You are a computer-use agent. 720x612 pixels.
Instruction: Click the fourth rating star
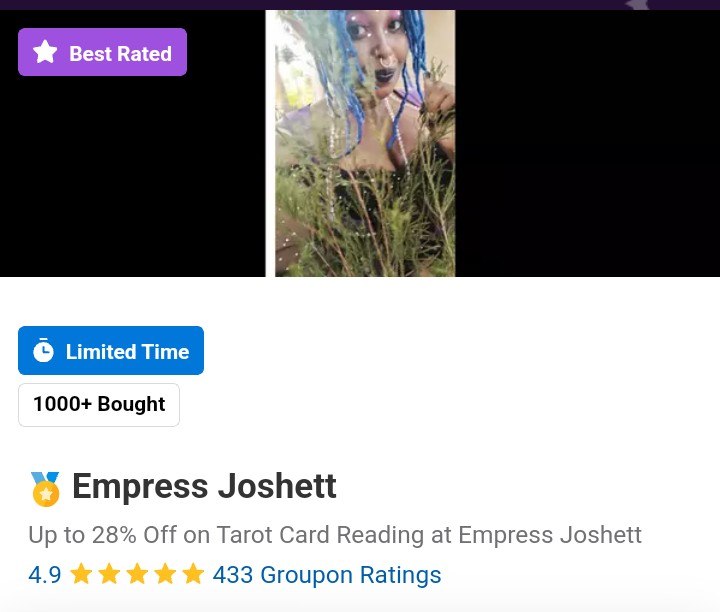tap(165, 574)
